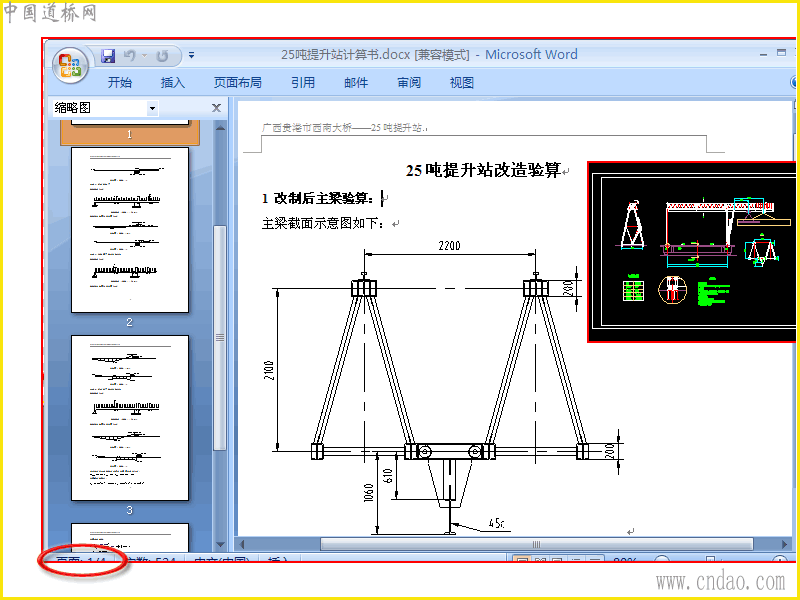Open the undo history dropdown arrow
This screenshot has width=800, height=600.
[144, 56]
